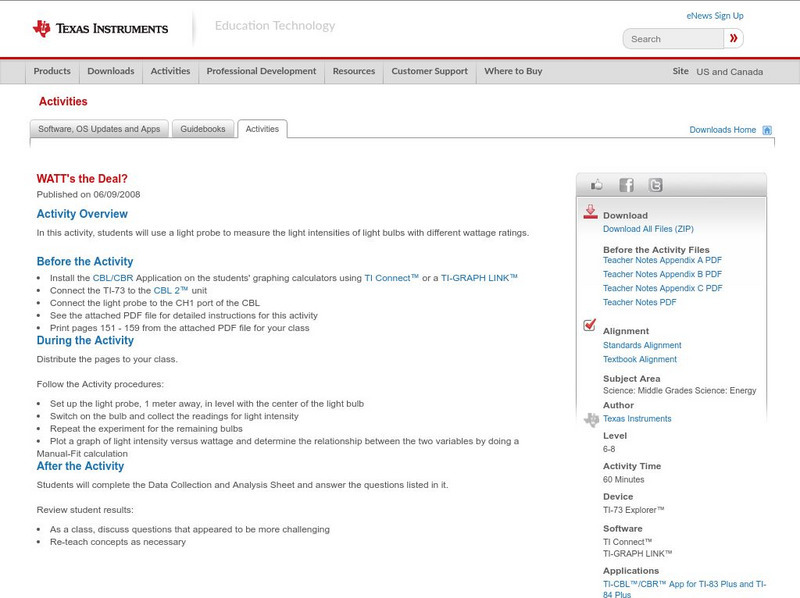Open the US and Canada site selector

click(729, 72)
